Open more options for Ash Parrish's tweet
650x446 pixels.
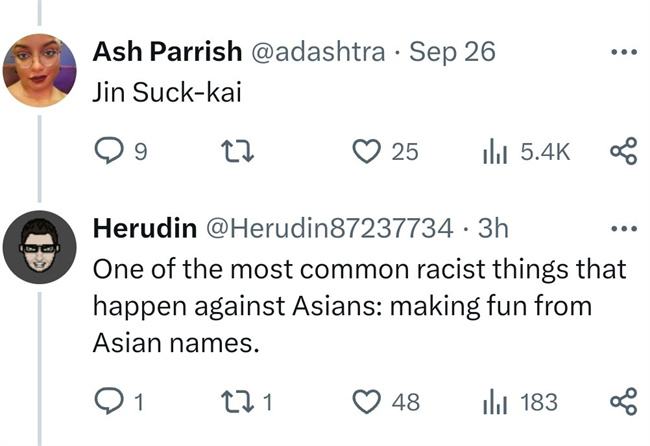click(x=622, y=53)
